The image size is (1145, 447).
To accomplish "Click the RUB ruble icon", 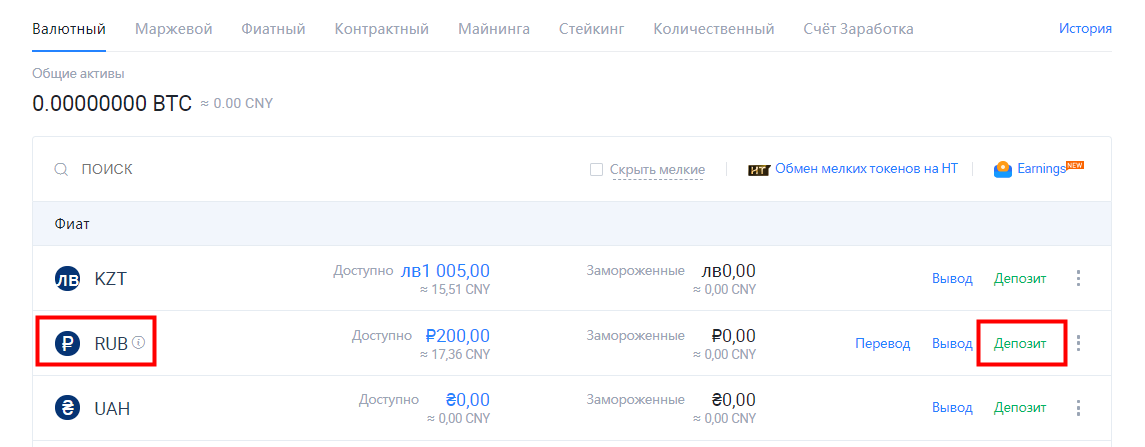I will pos(68,343).
